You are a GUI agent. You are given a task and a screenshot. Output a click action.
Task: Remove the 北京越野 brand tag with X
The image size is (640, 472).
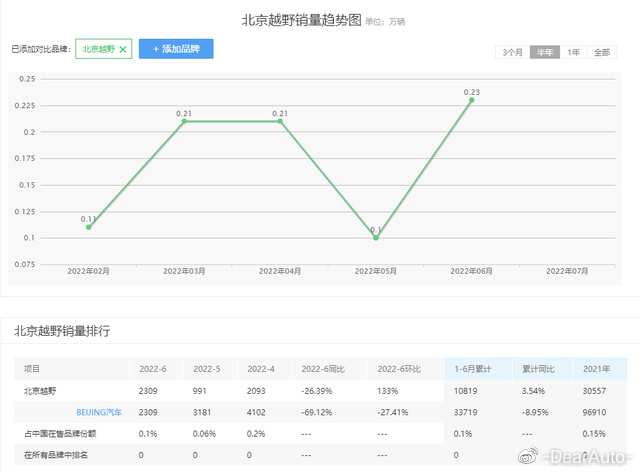point(122,49)
